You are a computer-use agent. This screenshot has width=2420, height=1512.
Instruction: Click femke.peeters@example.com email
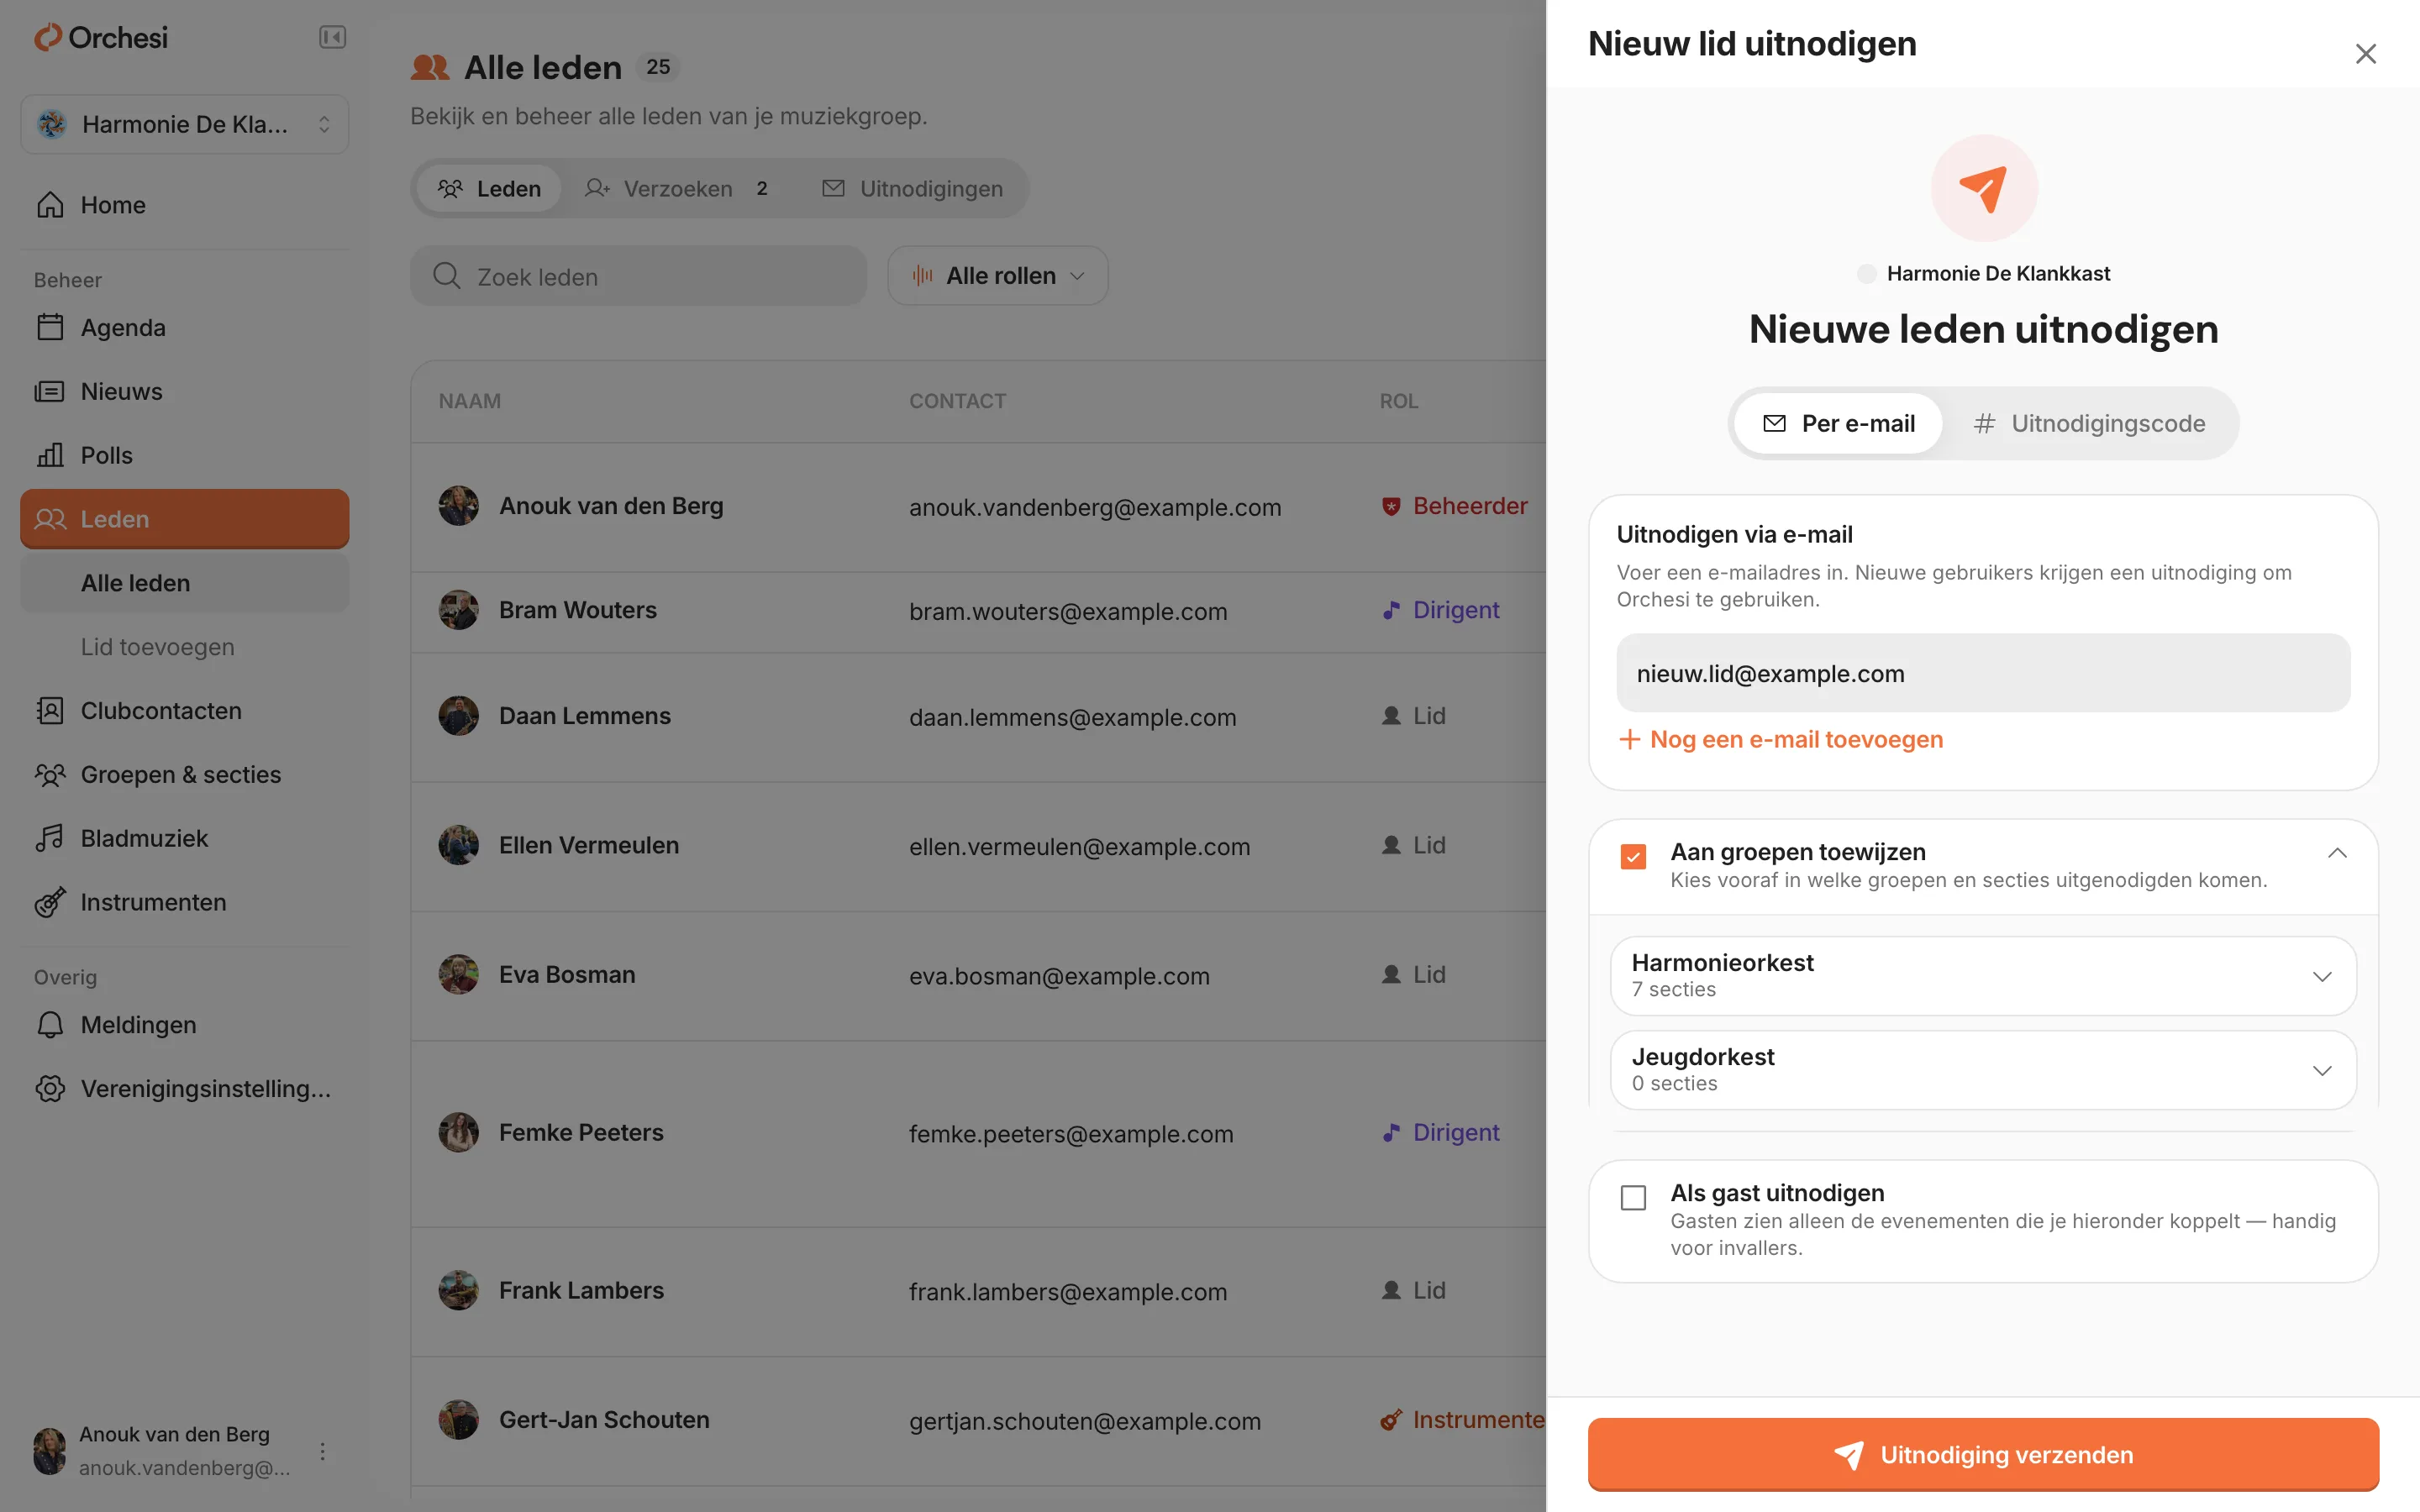1071,1133
